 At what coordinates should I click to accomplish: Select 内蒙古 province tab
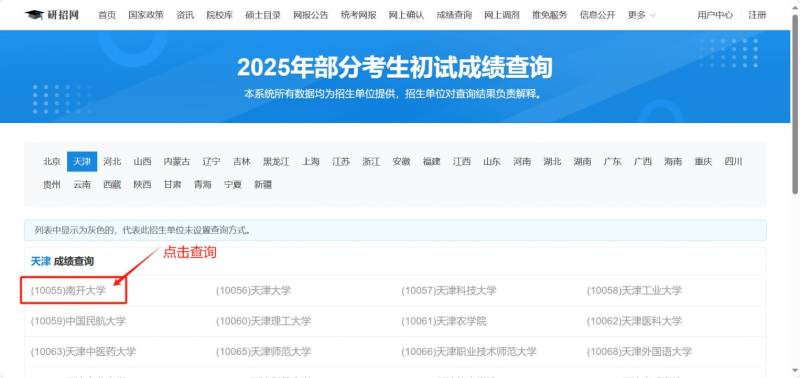(x=177, y=162)
